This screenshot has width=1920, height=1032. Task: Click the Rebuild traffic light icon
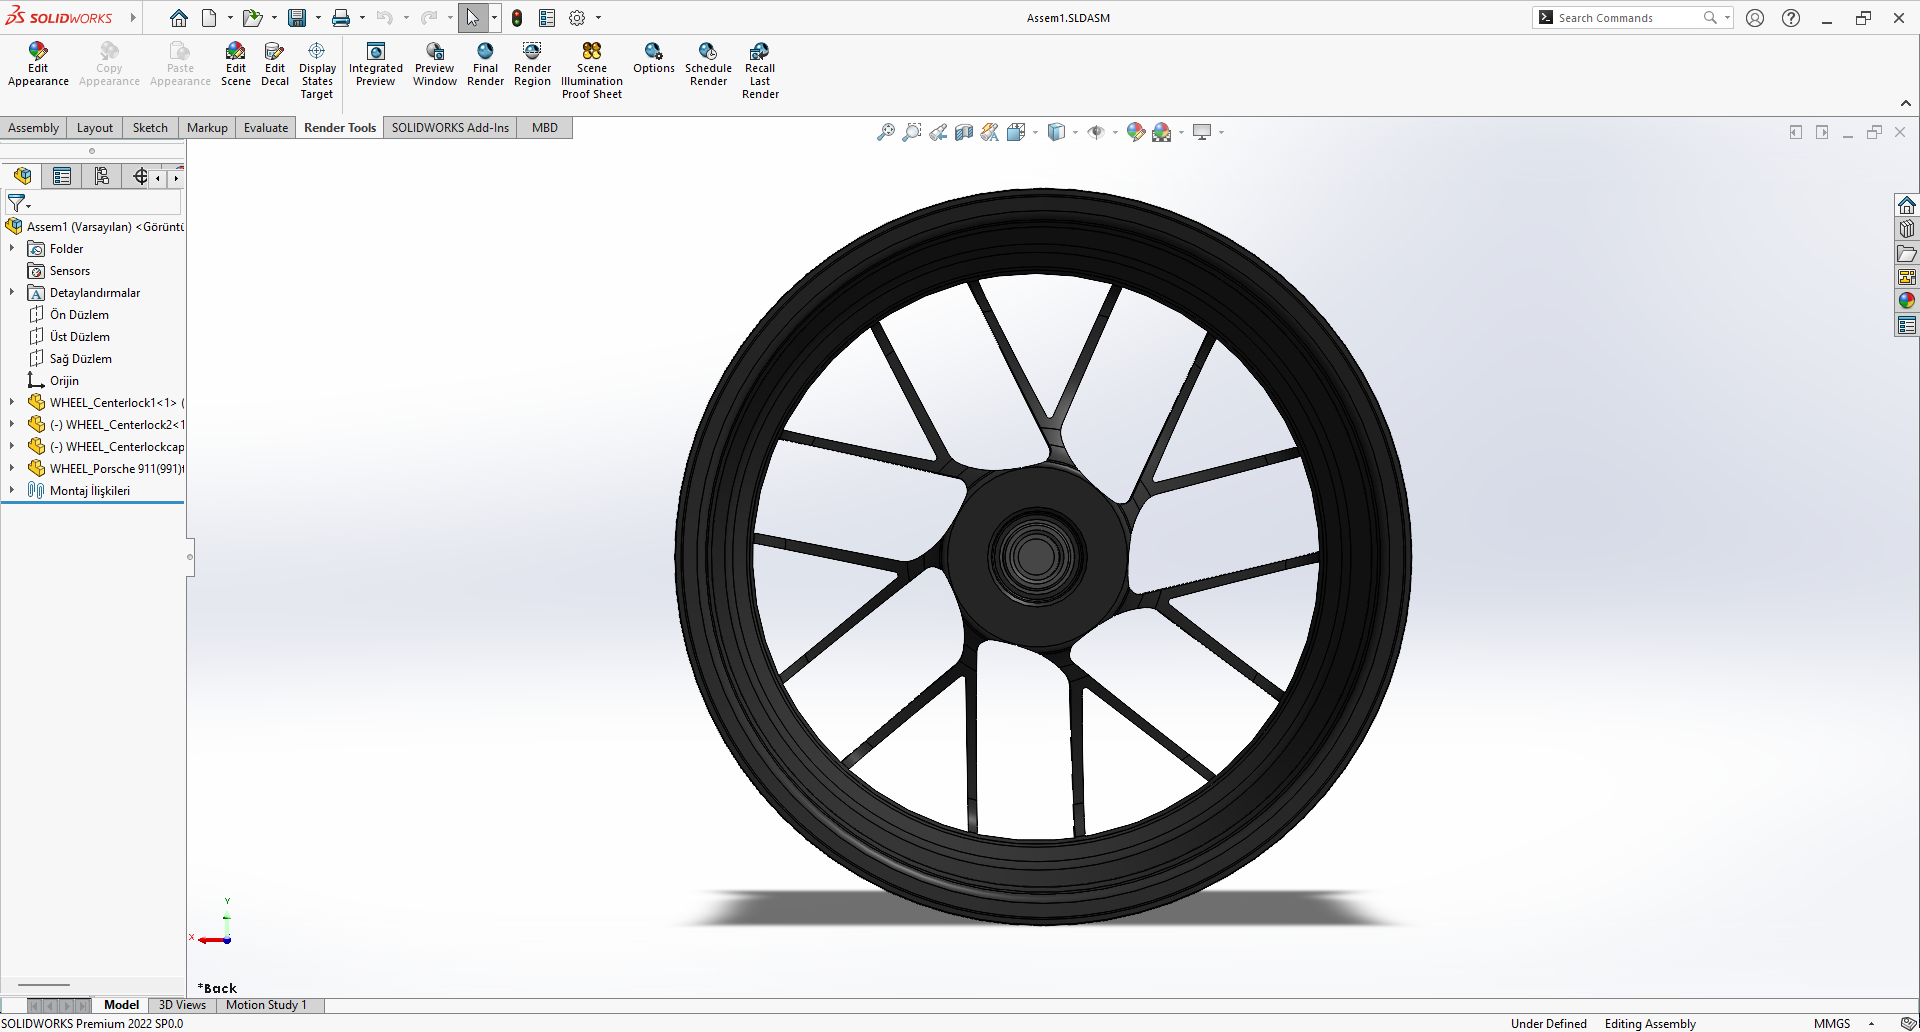tap(517, 18)
